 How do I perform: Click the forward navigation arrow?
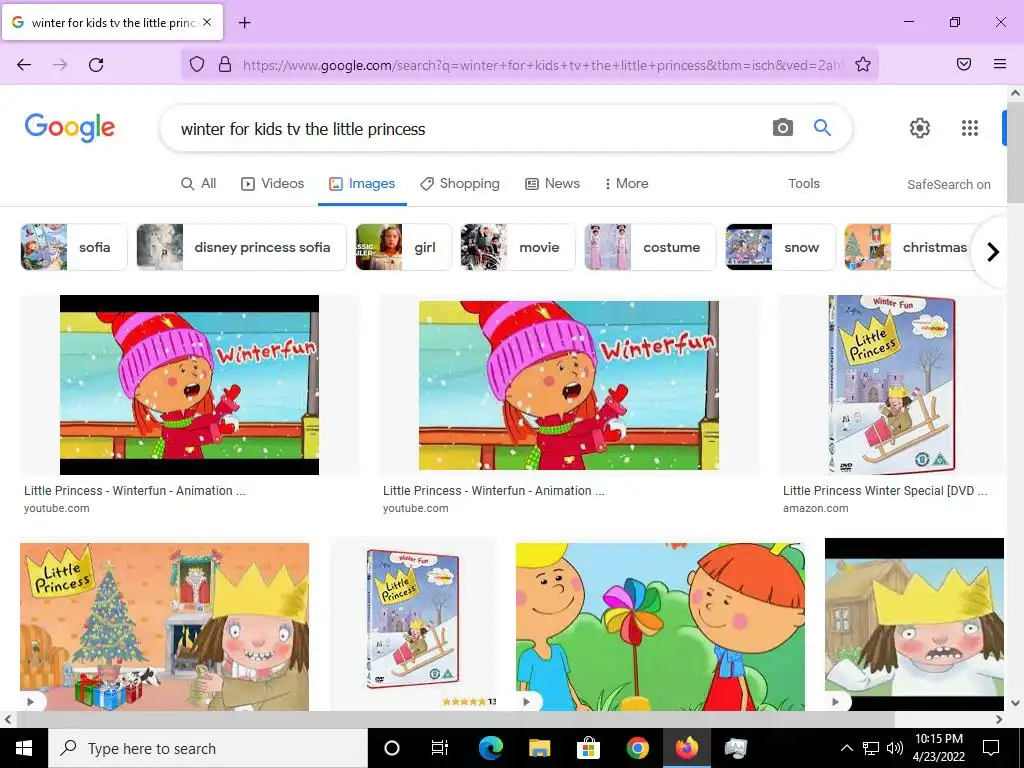[60, 64]
